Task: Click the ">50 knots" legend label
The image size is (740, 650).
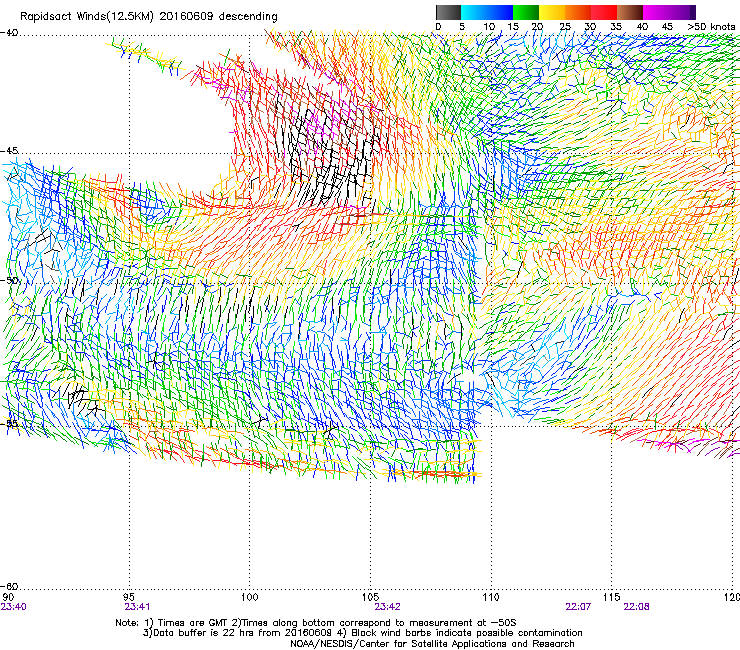Action: tap(711, 27)
